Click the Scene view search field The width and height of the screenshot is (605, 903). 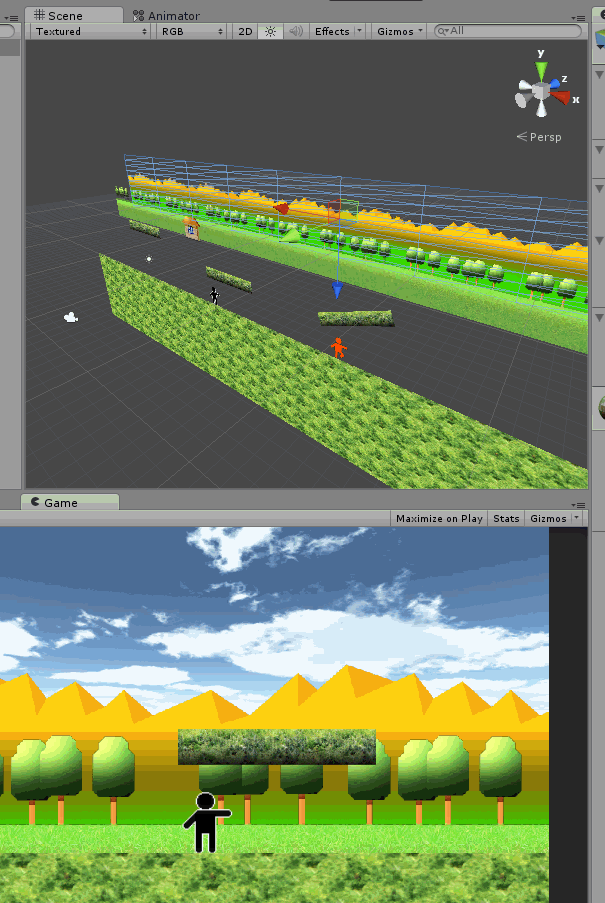click(x=510, y=31)
